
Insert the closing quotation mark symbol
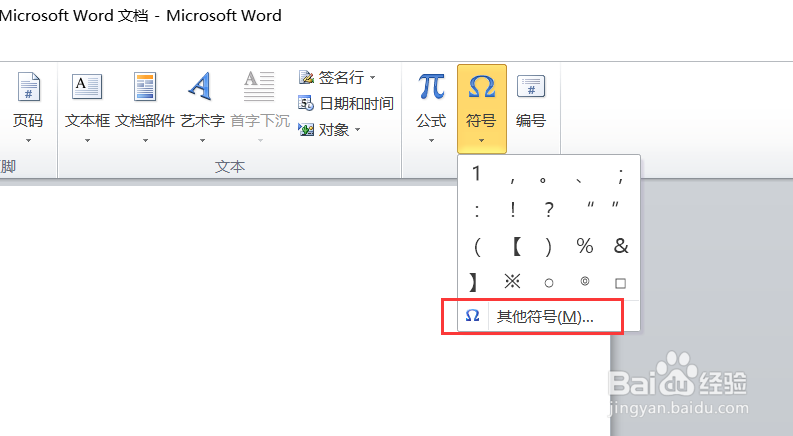pos(615,205)
